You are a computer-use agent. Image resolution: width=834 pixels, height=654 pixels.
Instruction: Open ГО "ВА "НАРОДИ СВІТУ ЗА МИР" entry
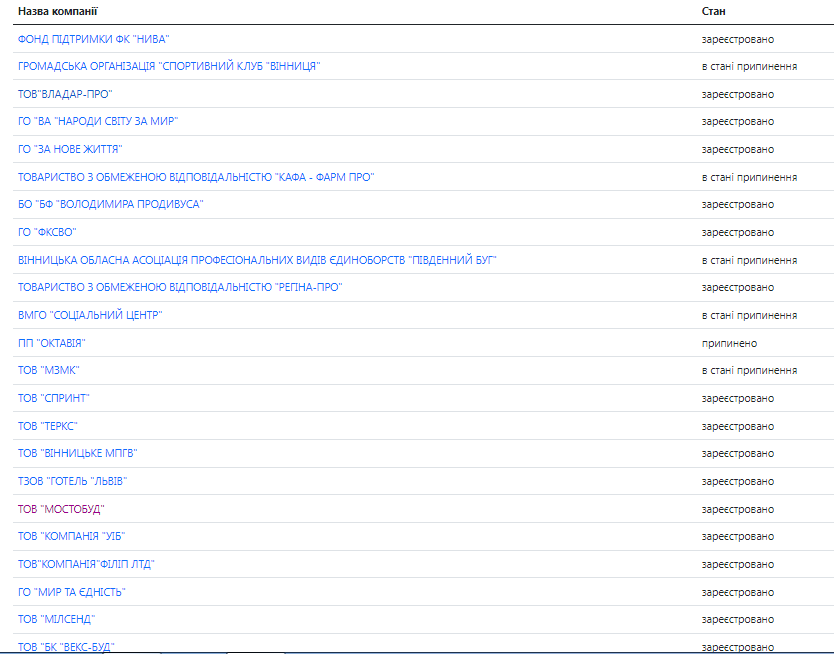click(x=98, y=121)
